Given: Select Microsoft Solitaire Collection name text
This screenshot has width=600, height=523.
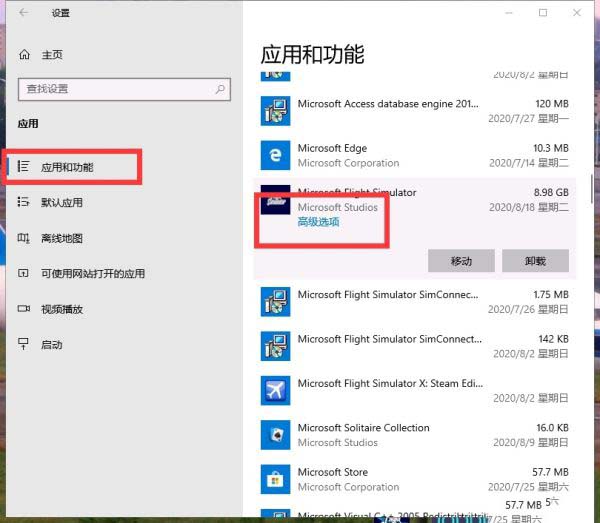Looking at the screenshot, I should pyautogui.click(x=364, y=428).
